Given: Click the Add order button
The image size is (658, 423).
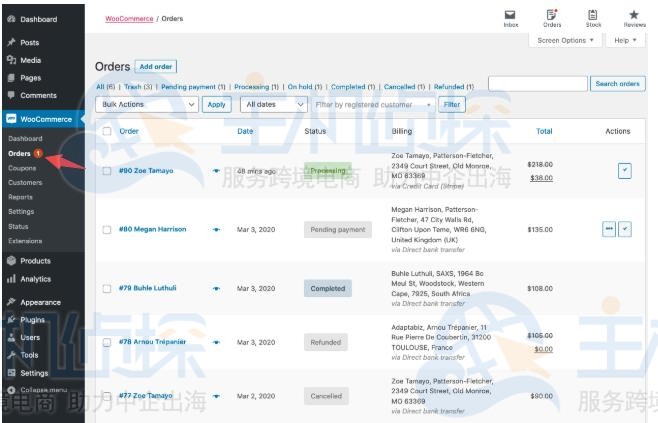Looking at the screenshot, I should point(156,67).
